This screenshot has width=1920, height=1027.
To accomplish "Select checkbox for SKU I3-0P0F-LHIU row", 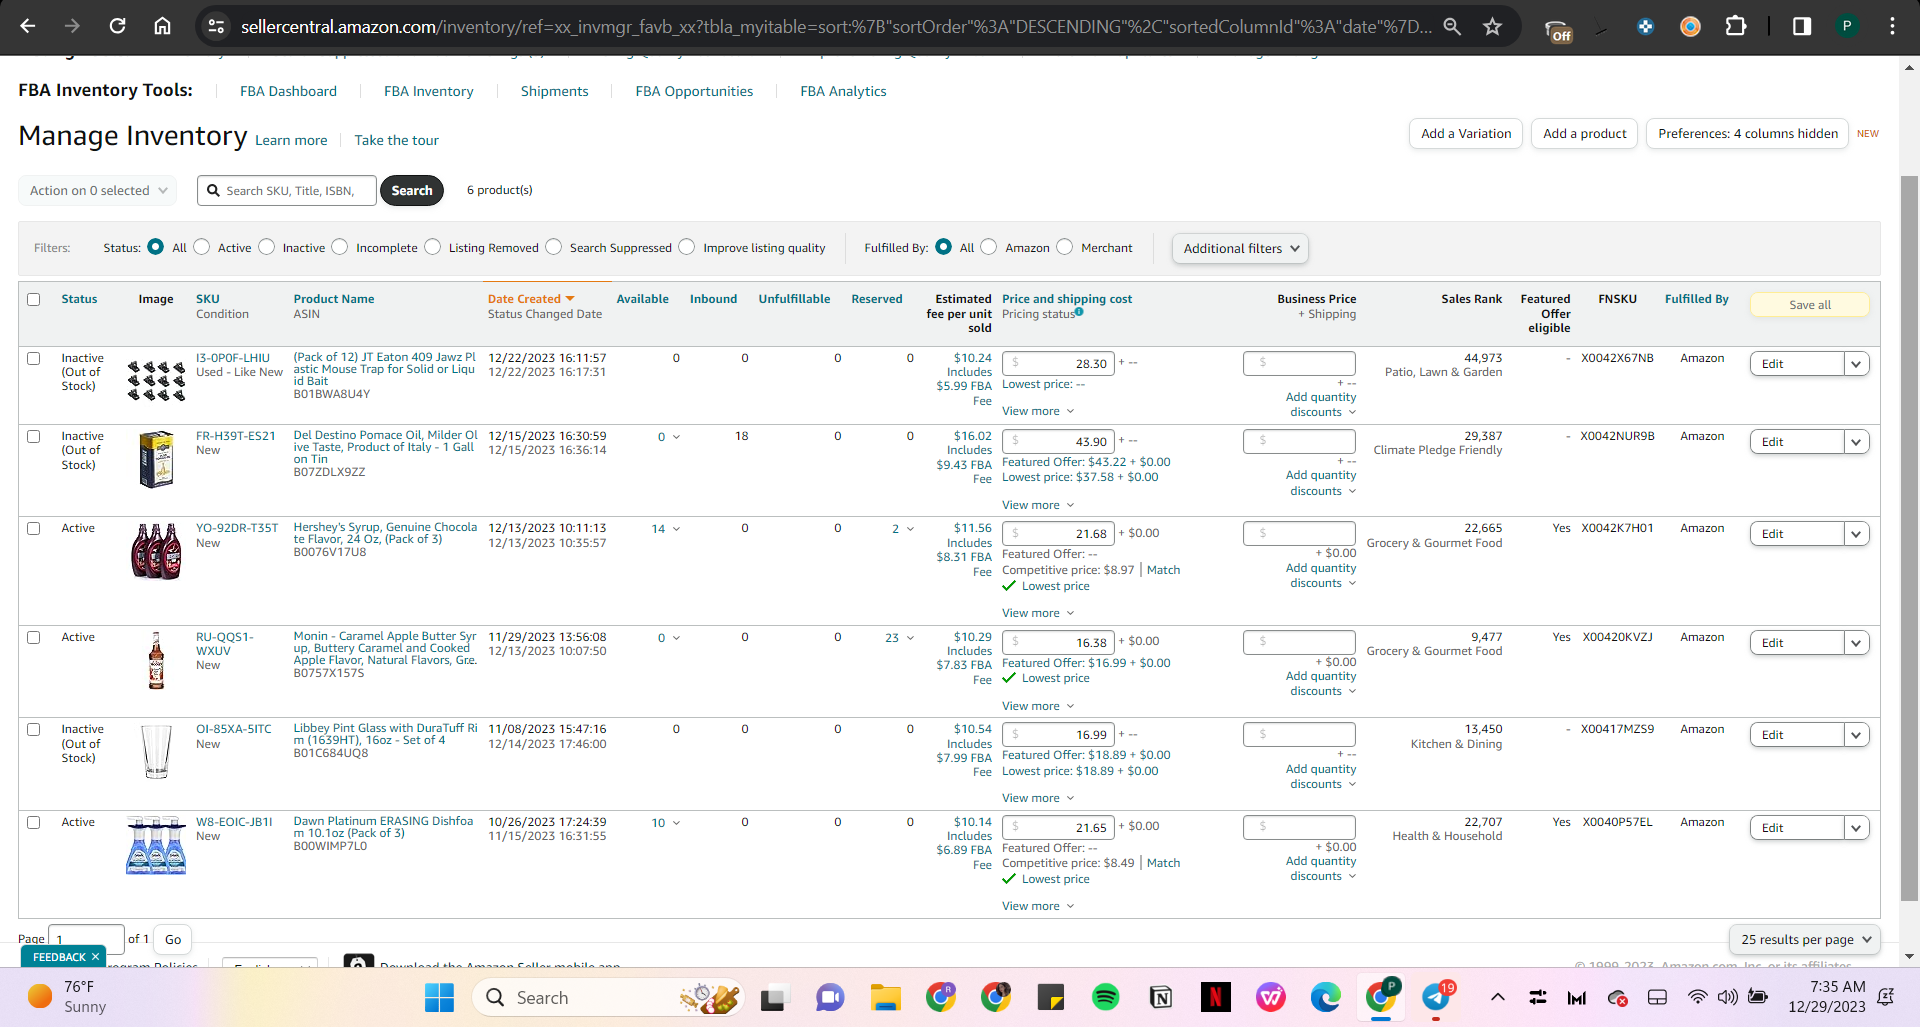I will (x=34, y=358).
